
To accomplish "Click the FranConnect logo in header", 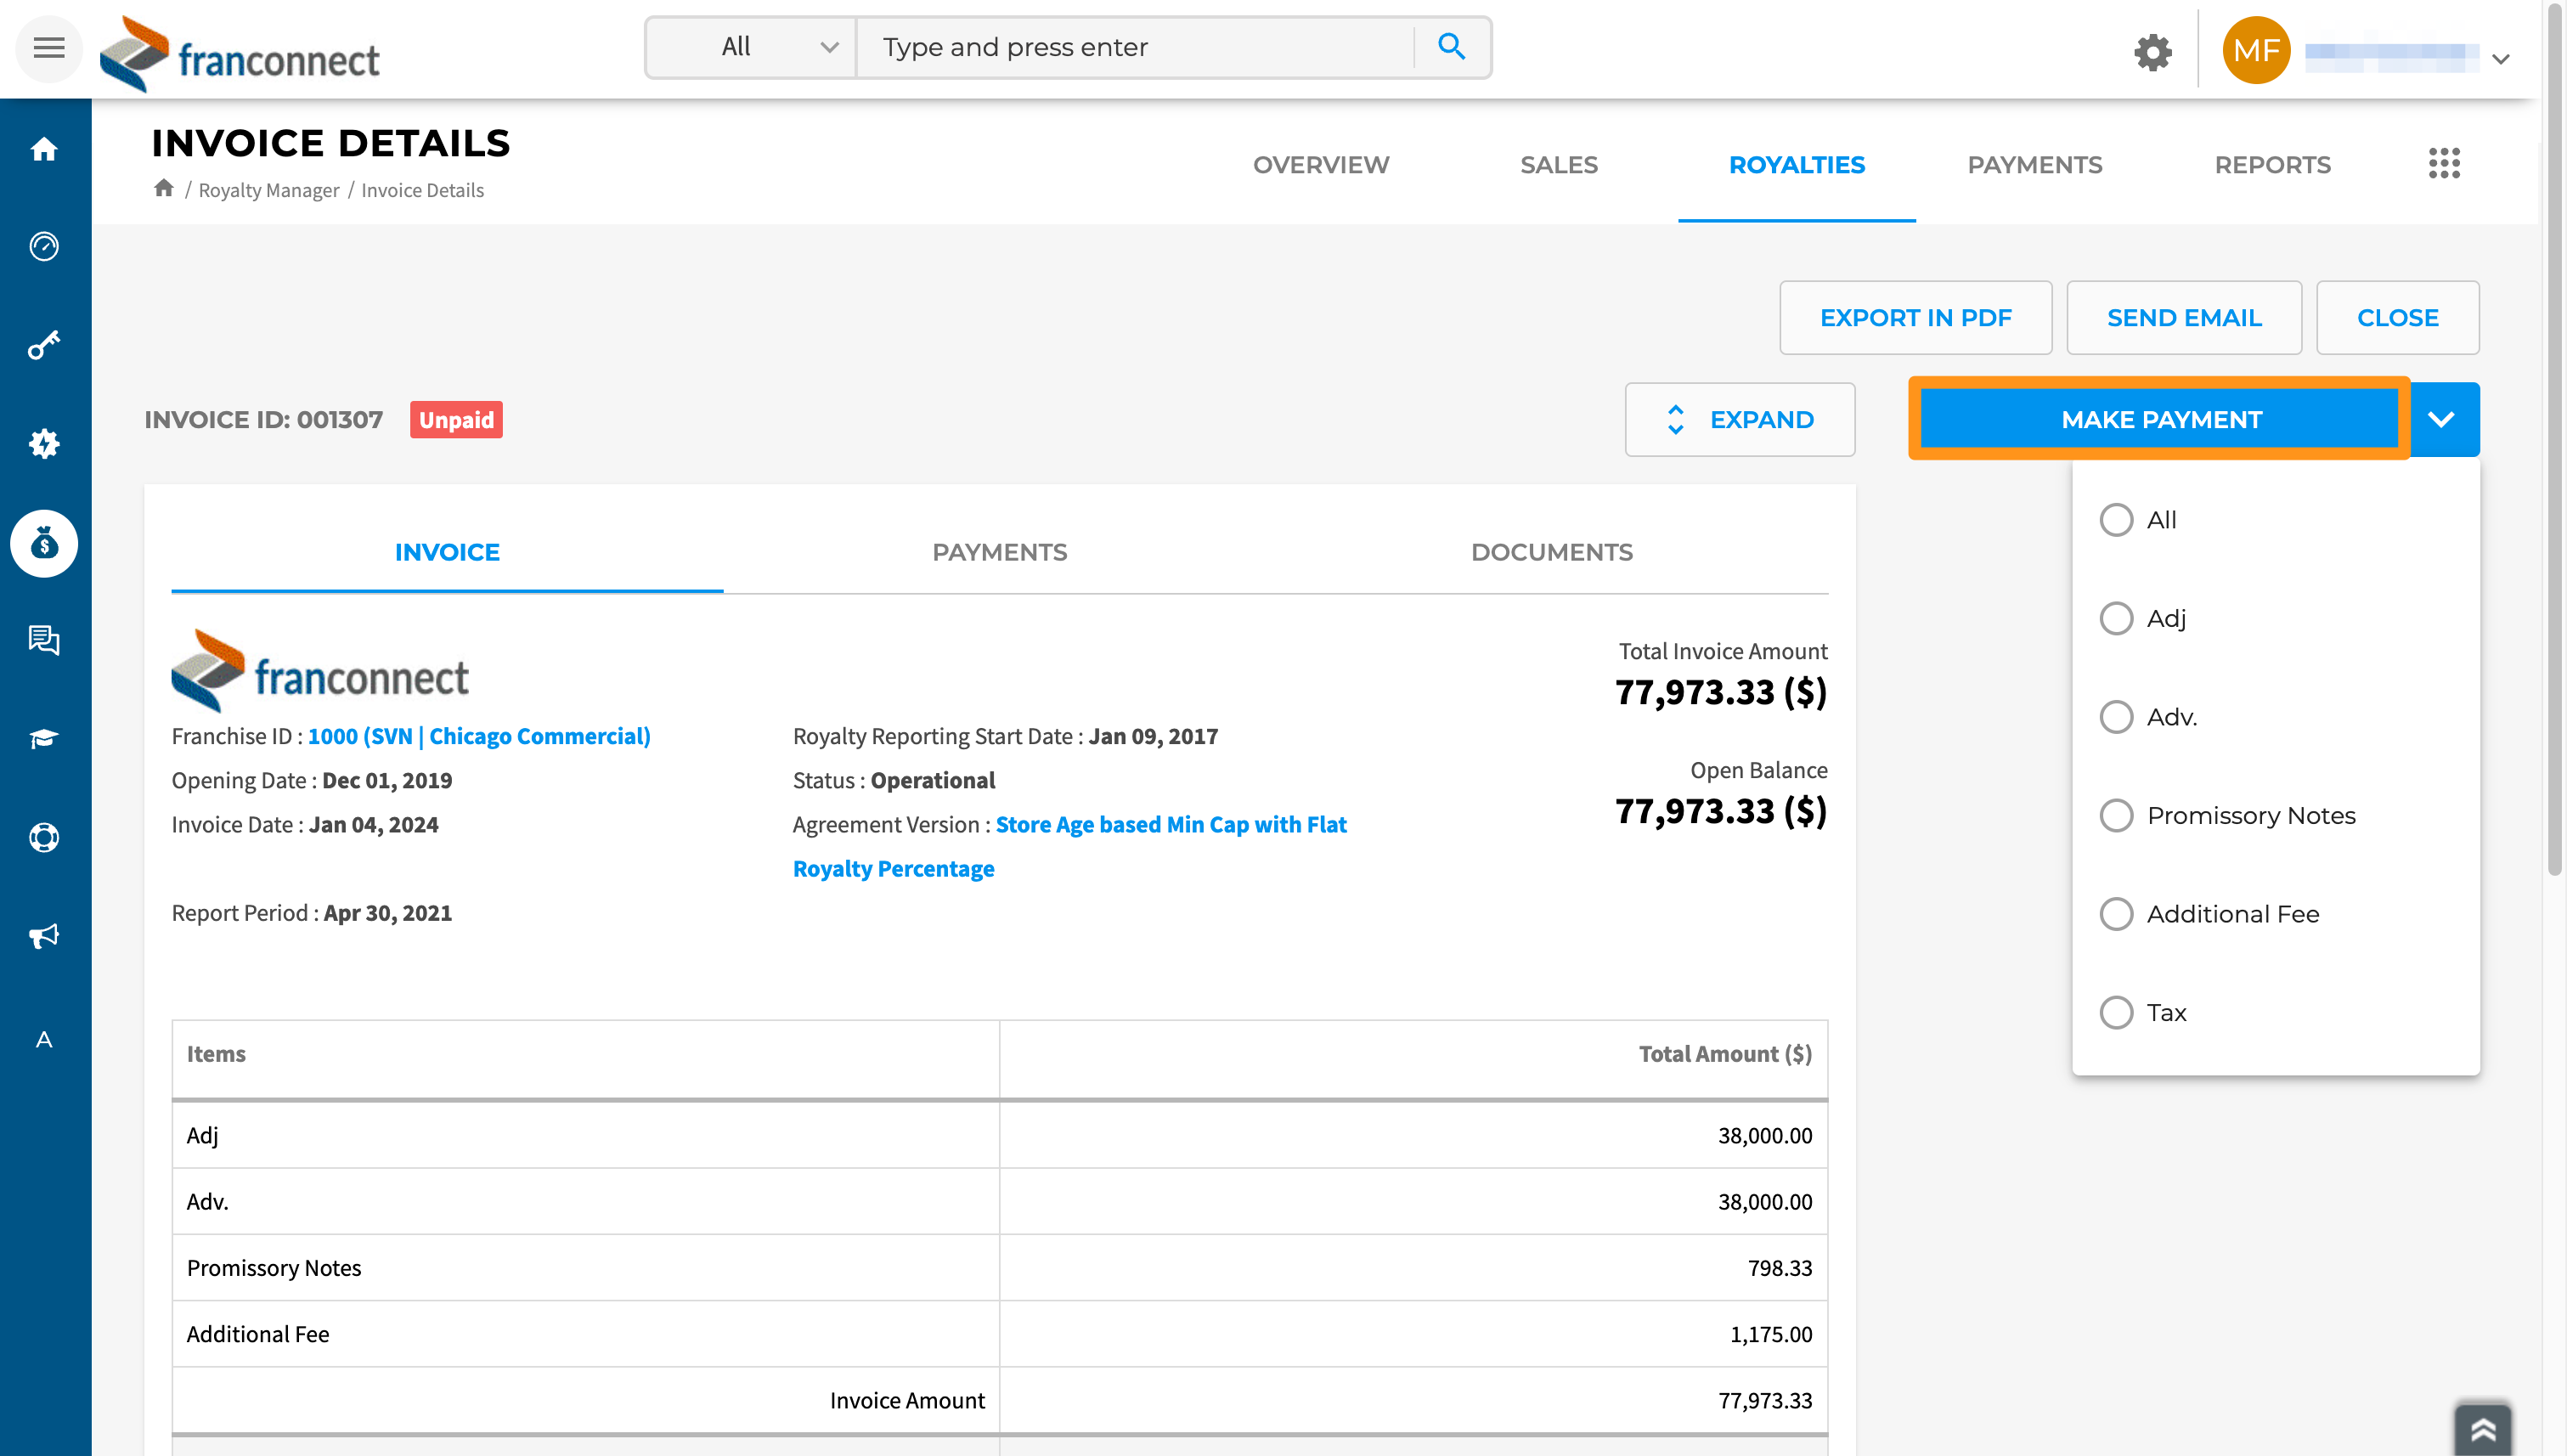I will click(240, 54).
